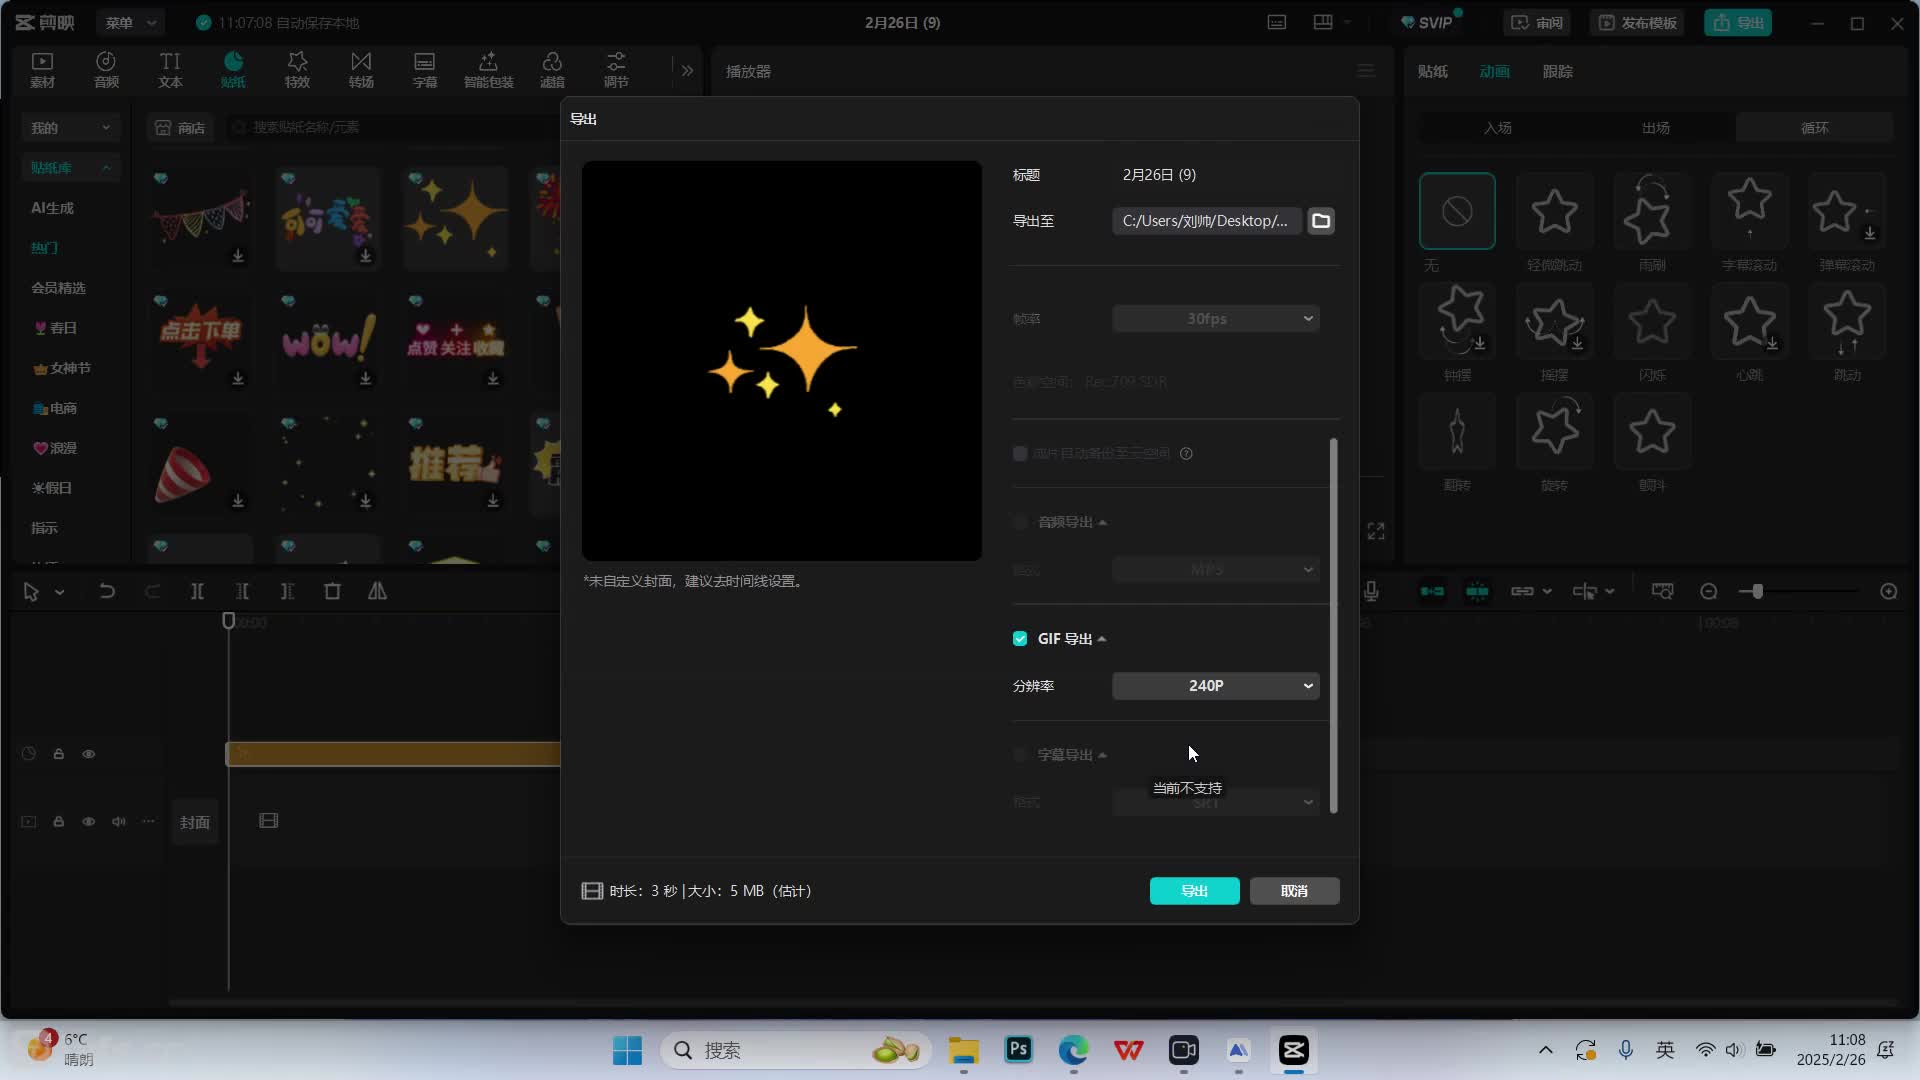Click the mirror flip icon in timeline toolbar
This screenshot has width=1920, height=1080.
(x=377, y=592)
